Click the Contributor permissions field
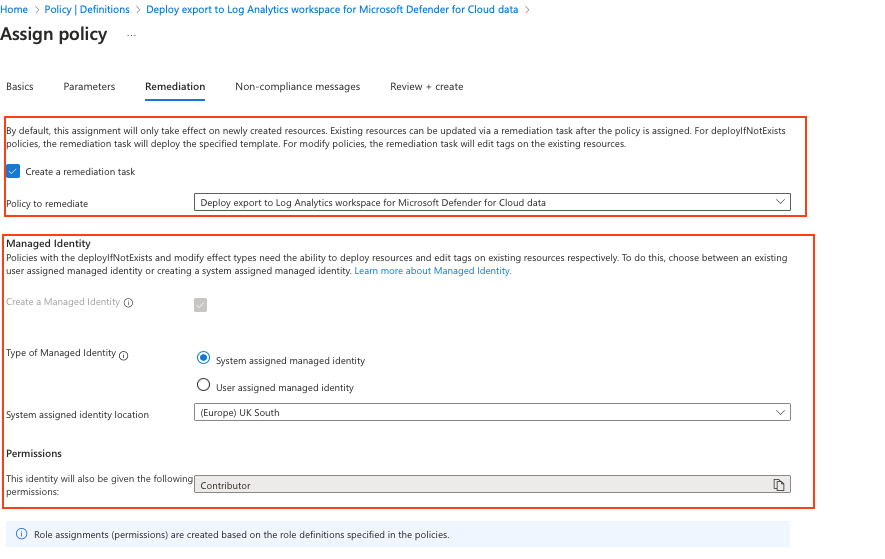Image resolution: width=885 pixels, height=559 pixels. point(492,484)
